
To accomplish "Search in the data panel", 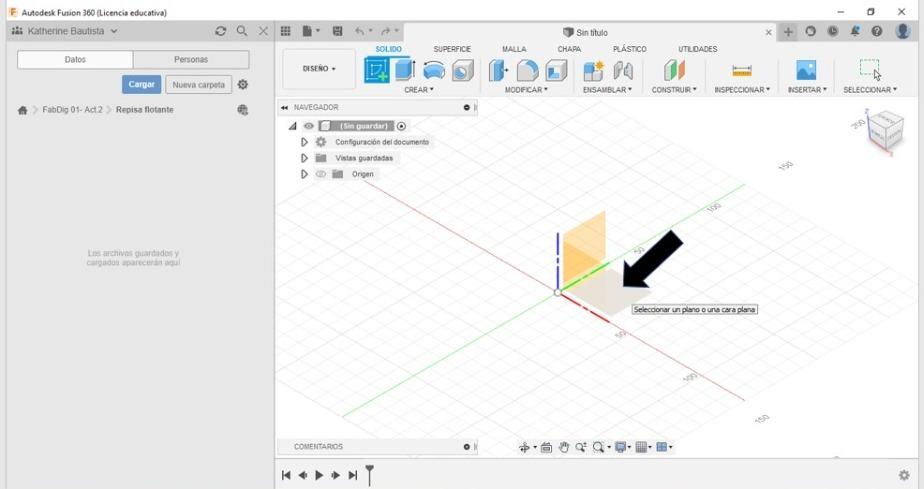I will click(x=242, y=31).
